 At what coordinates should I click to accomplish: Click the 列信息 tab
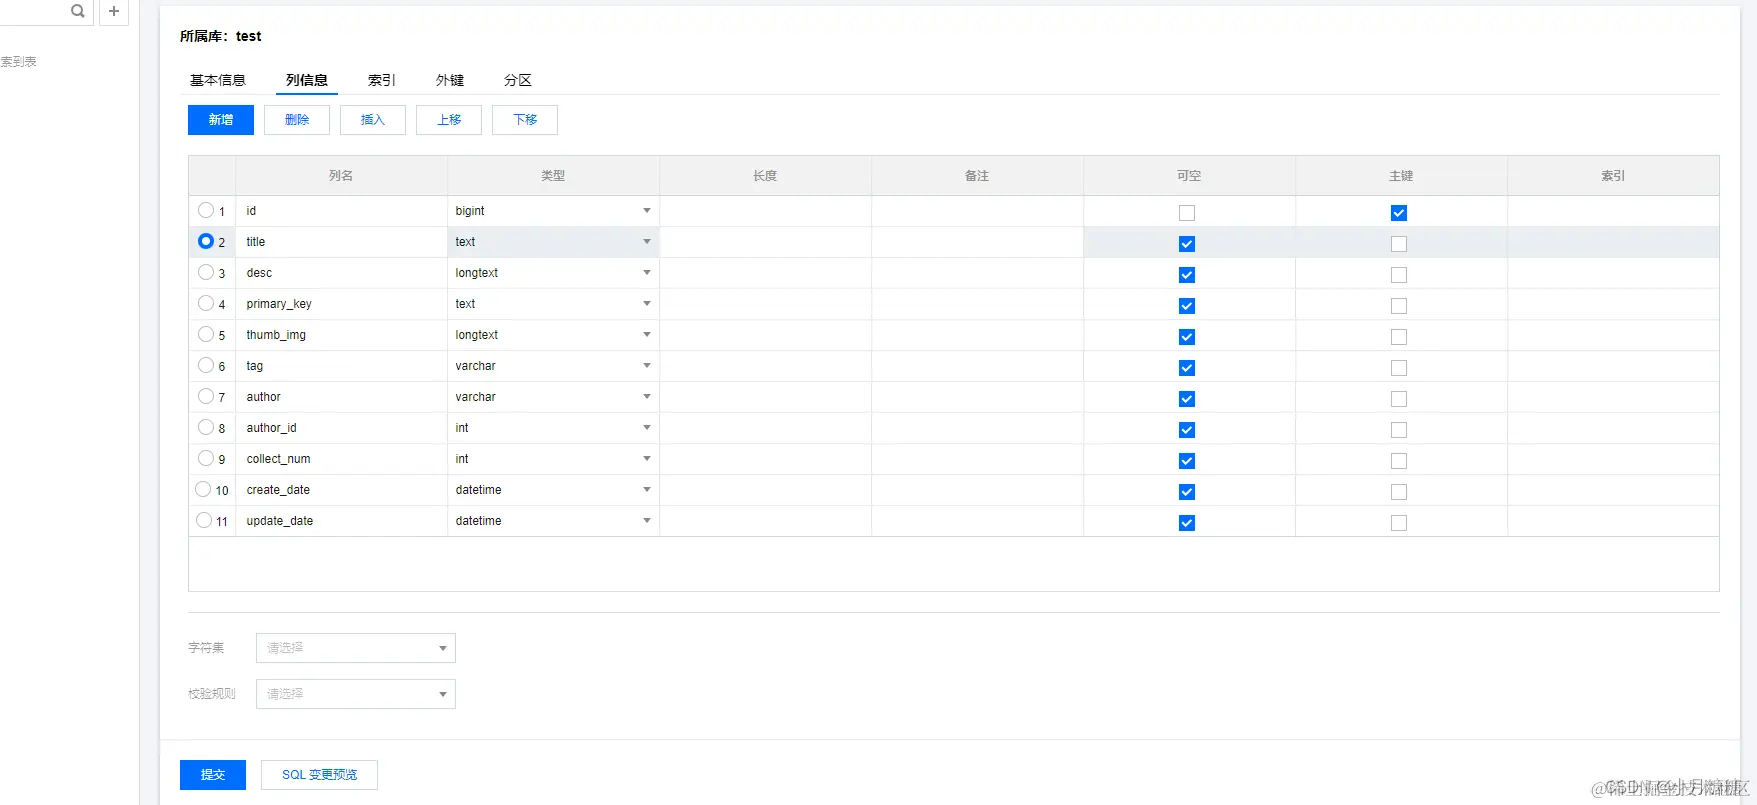tap(307, 80)
